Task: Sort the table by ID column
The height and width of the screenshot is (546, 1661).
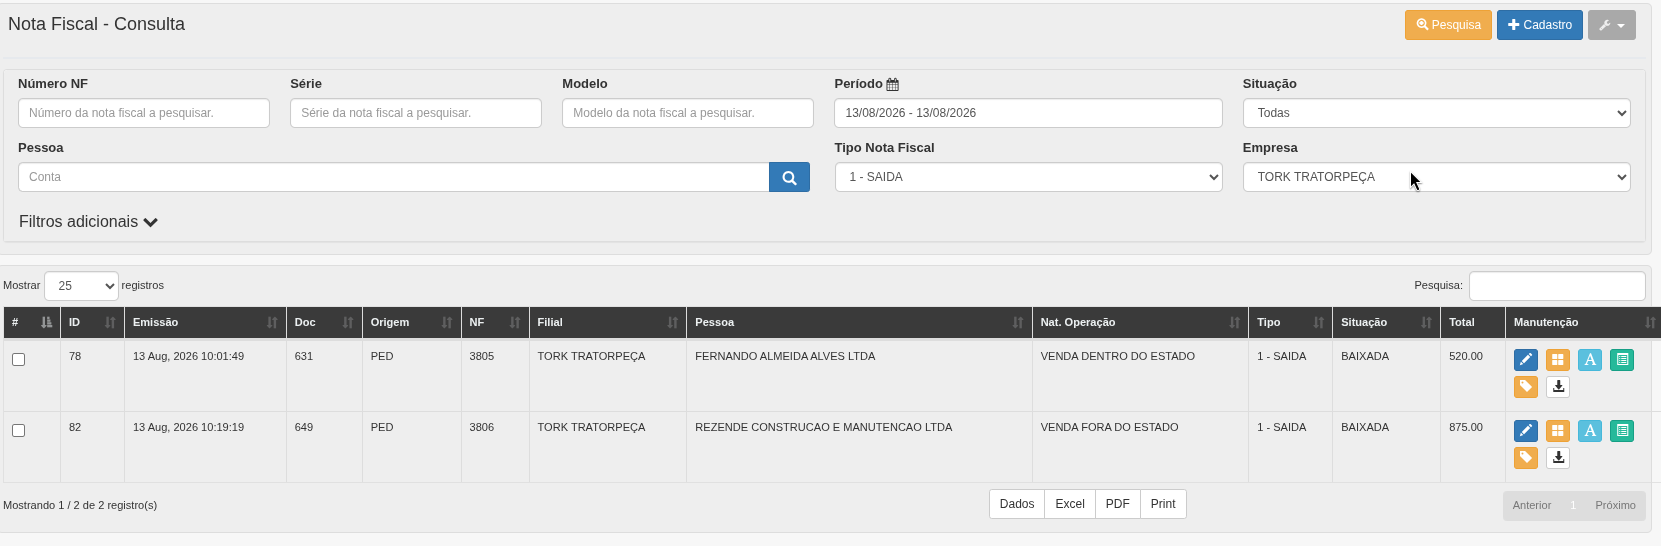Action: [92, 322]
